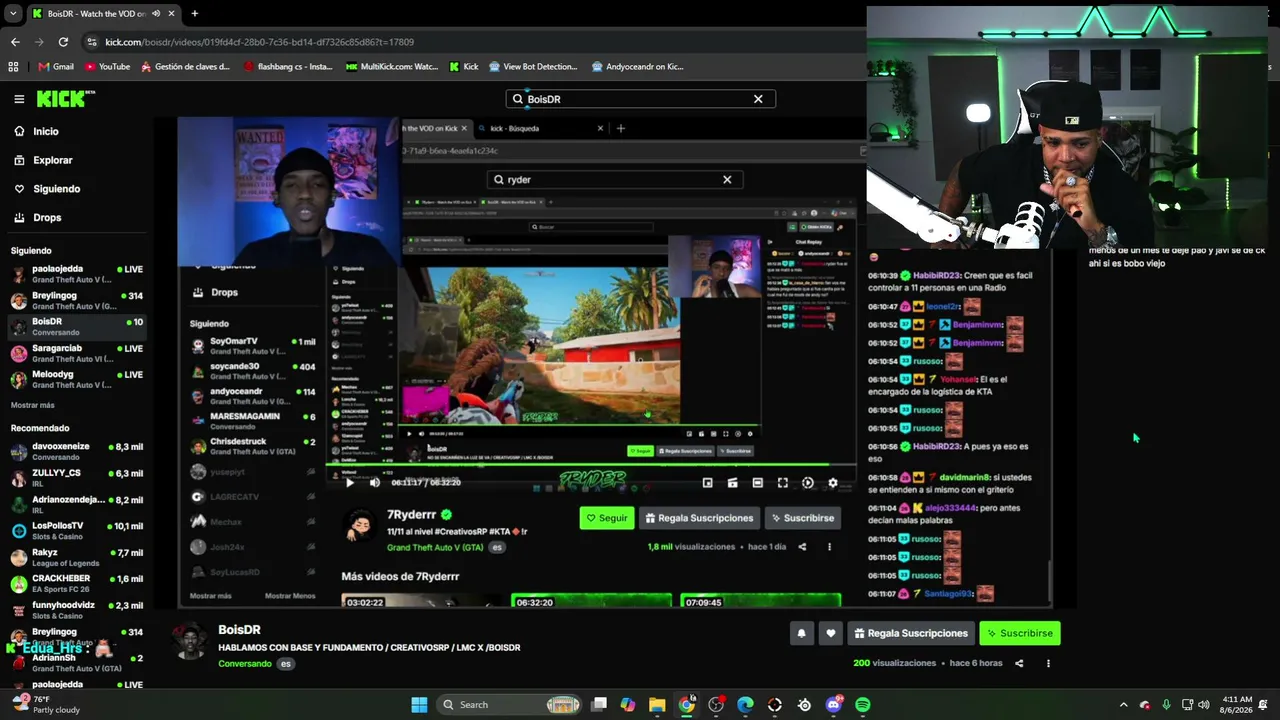Open the Windows Start menu
This screenshot has width=1280, height=720.
coord(419,705)
